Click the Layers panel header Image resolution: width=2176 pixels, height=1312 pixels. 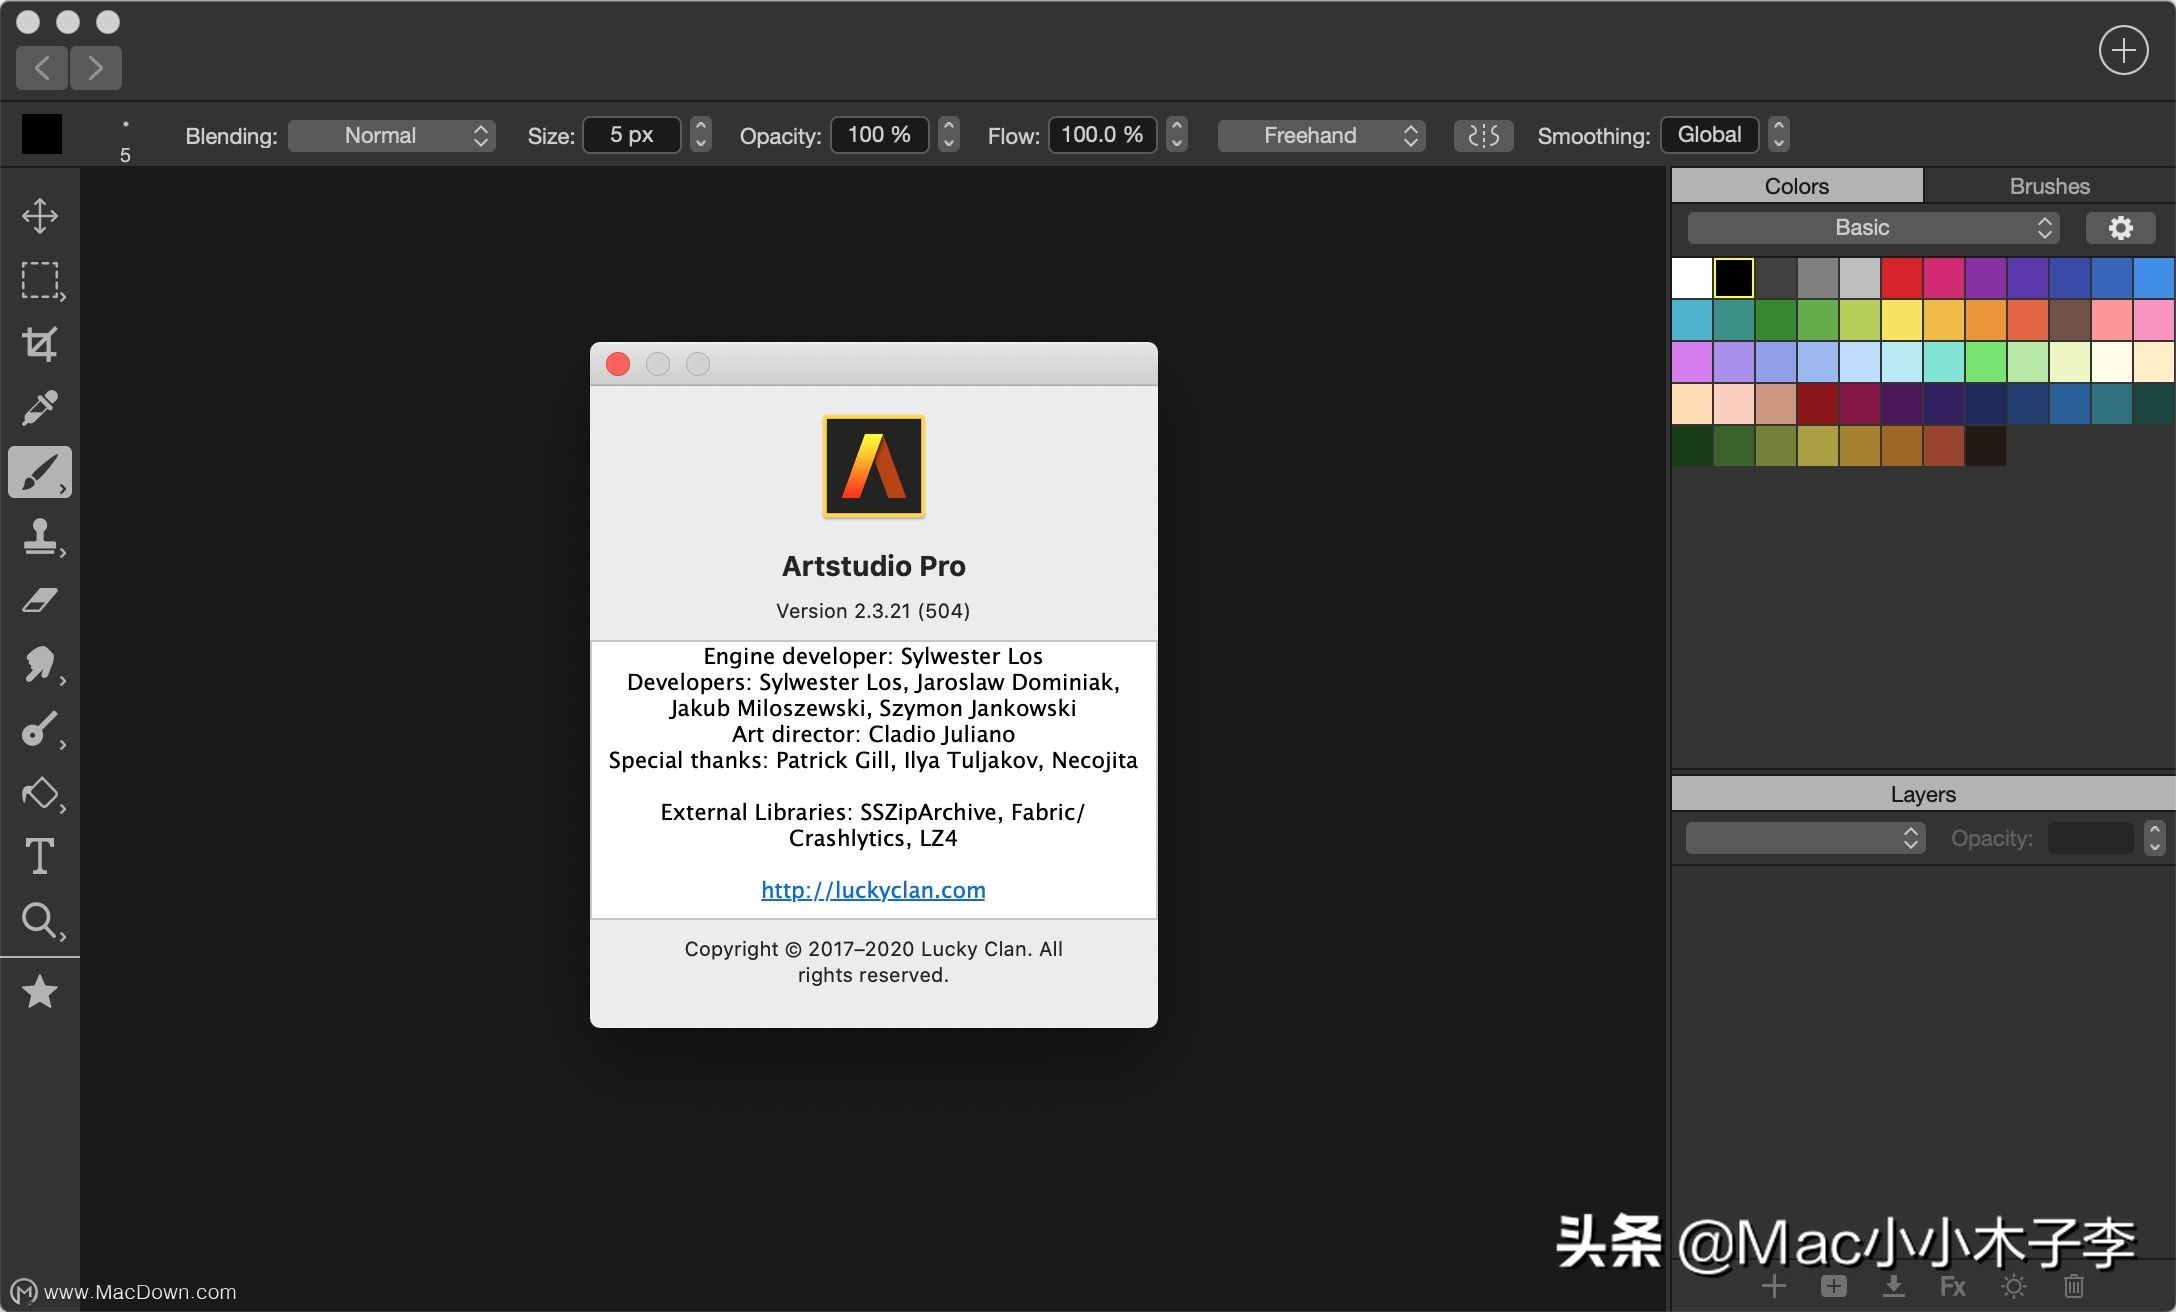(1923, 794)
